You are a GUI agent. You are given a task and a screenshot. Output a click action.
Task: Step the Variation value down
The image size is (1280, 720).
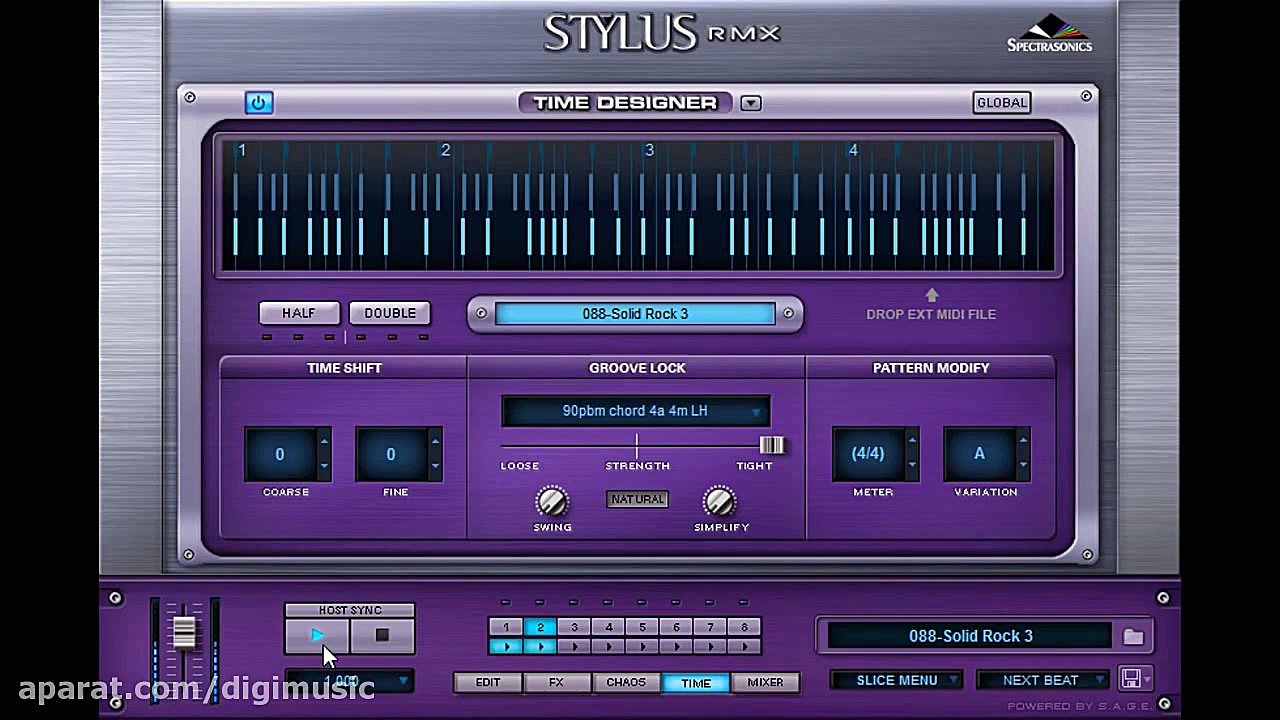[1022, 466]
